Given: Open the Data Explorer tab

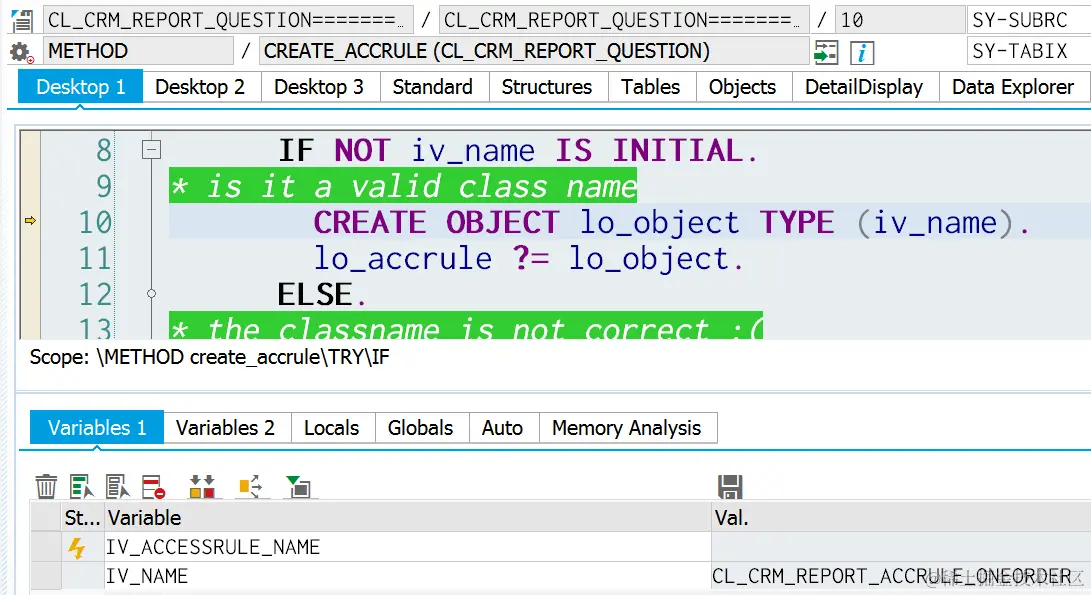Looking at the screenshot, I should (1013, 87).
